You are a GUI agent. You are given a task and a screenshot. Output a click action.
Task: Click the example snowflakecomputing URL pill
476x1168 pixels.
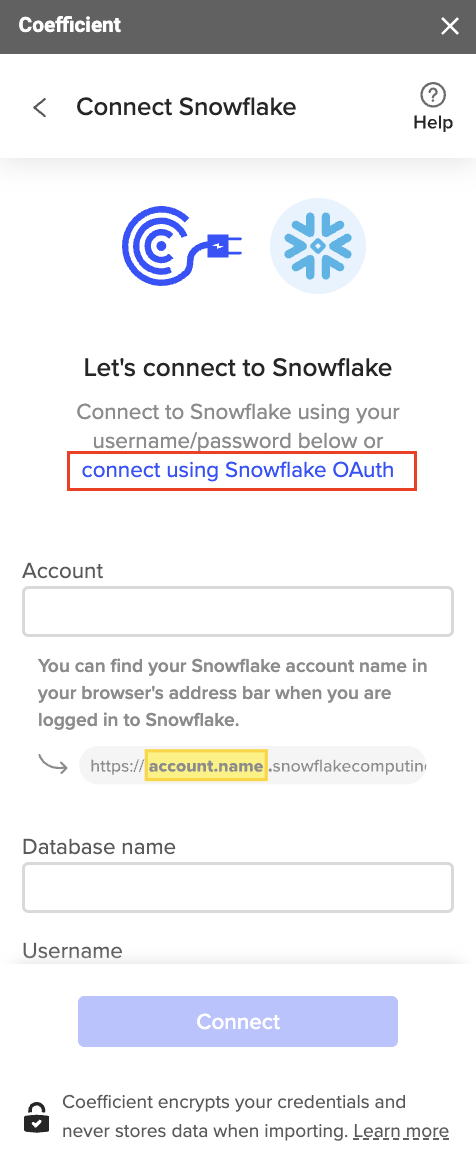click(253, 765)
